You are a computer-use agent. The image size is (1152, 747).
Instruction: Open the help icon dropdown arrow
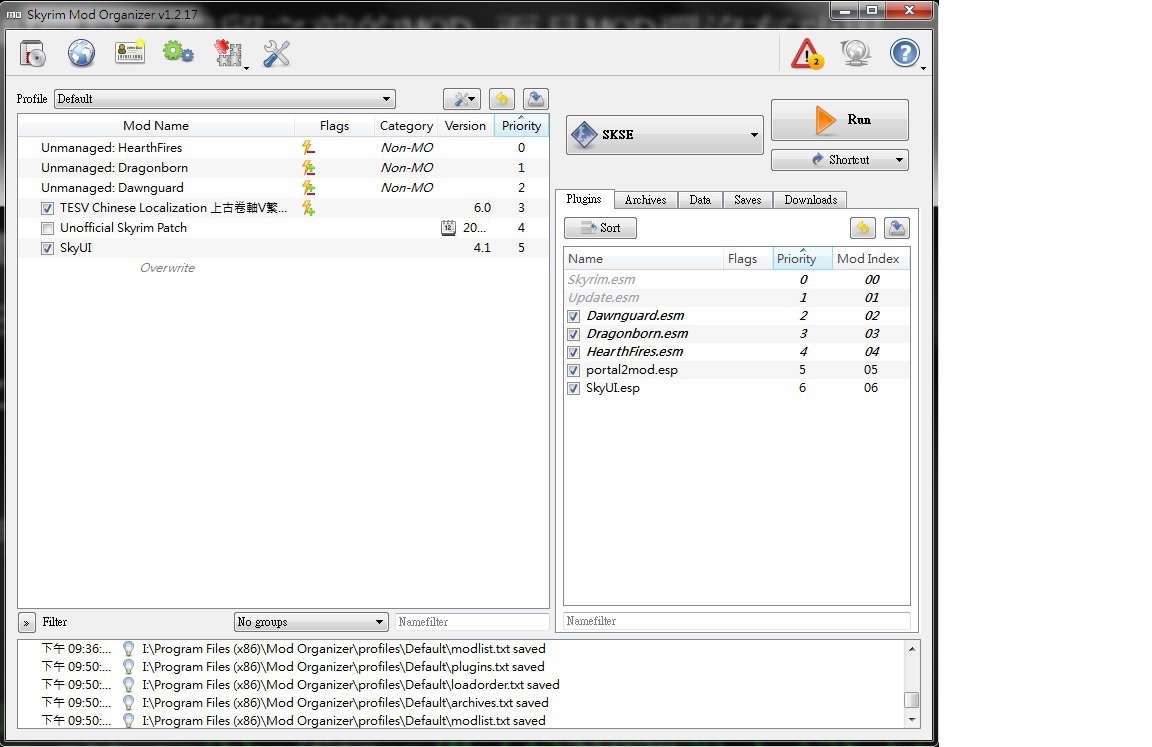coord(923,68)
